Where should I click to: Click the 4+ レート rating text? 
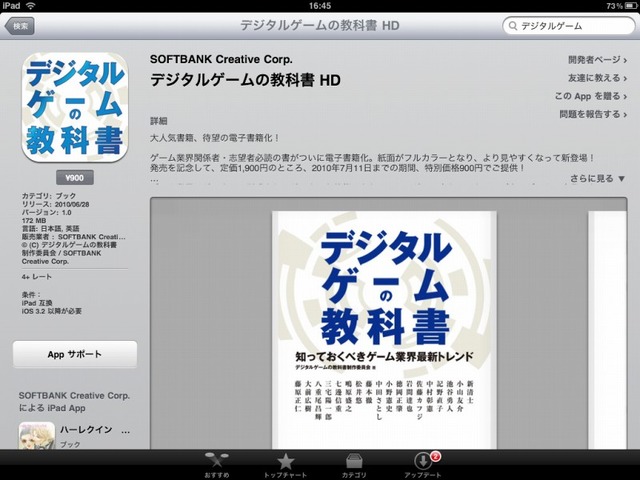point(37,277)
